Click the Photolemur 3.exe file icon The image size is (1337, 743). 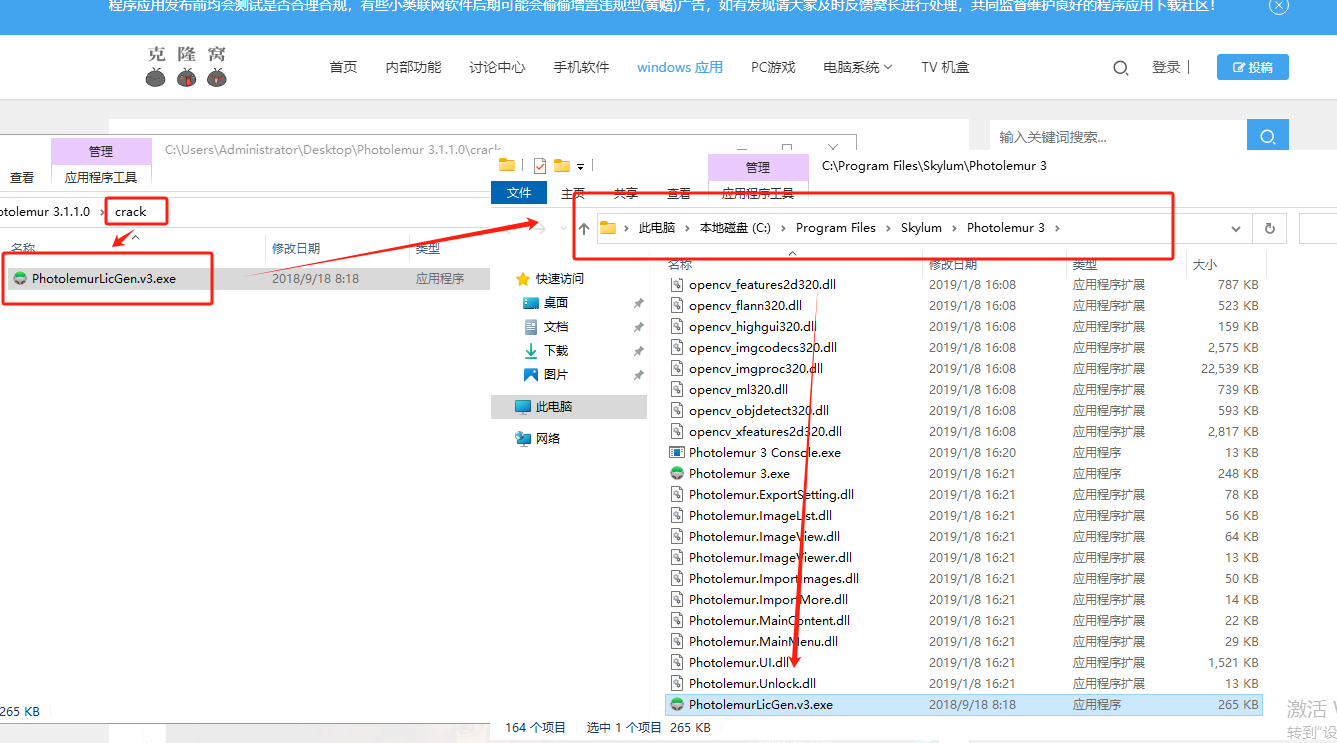(x=677, y=474)
